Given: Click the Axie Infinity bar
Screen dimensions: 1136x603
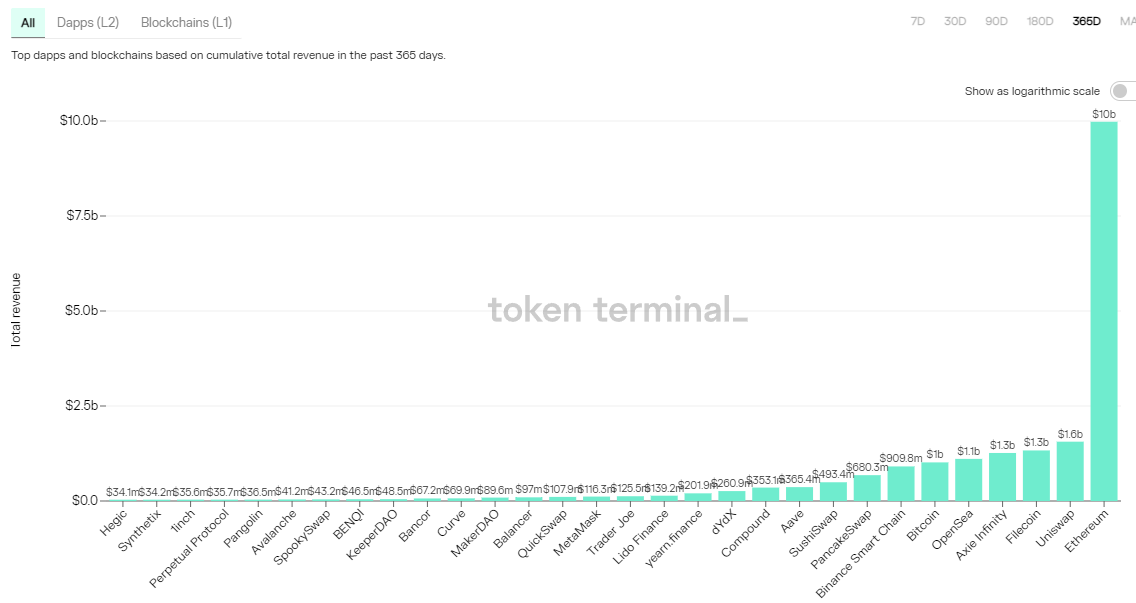Looking at the screenshot, I should [x=1003, y=477].
